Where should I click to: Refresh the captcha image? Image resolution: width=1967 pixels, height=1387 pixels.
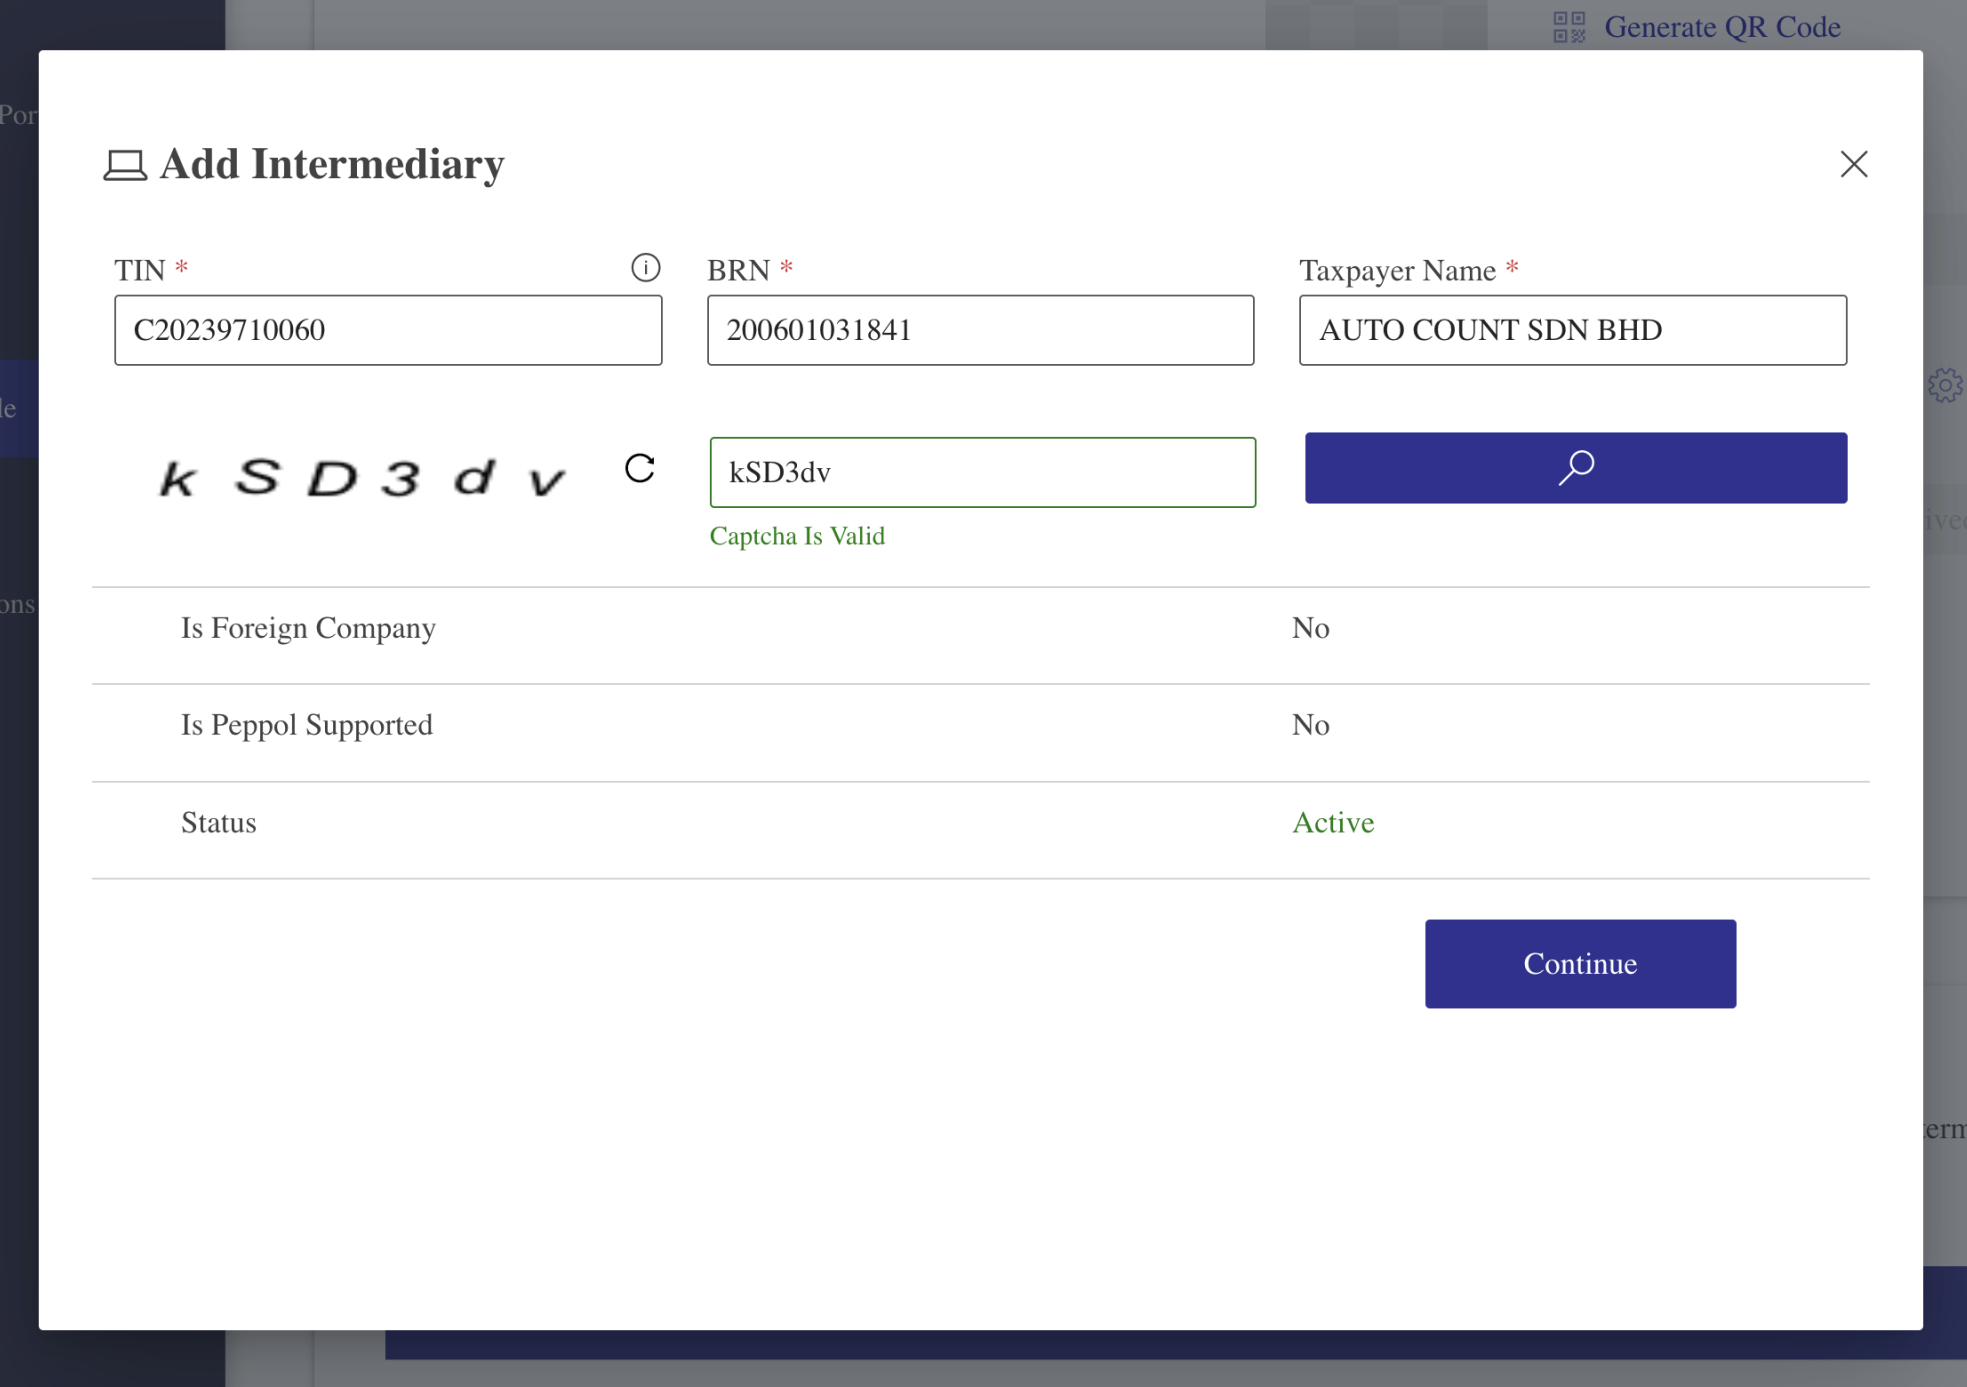pos(640,468)
